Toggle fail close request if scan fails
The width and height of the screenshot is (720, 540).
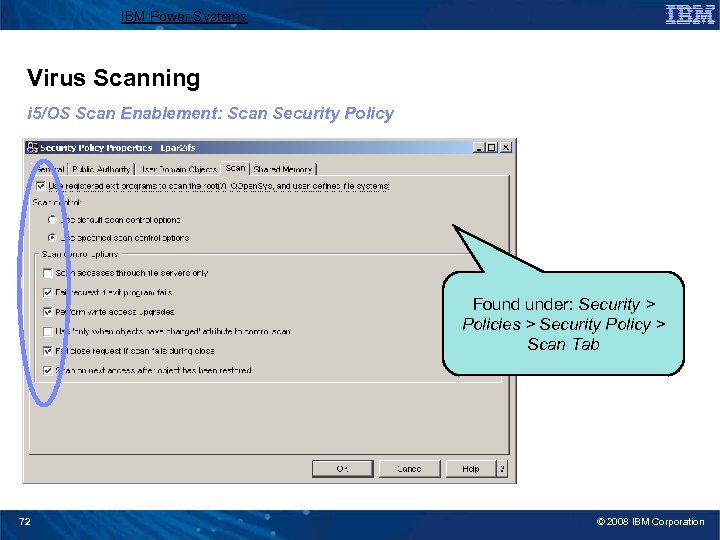pyautogui.click(x=47, y=351)
